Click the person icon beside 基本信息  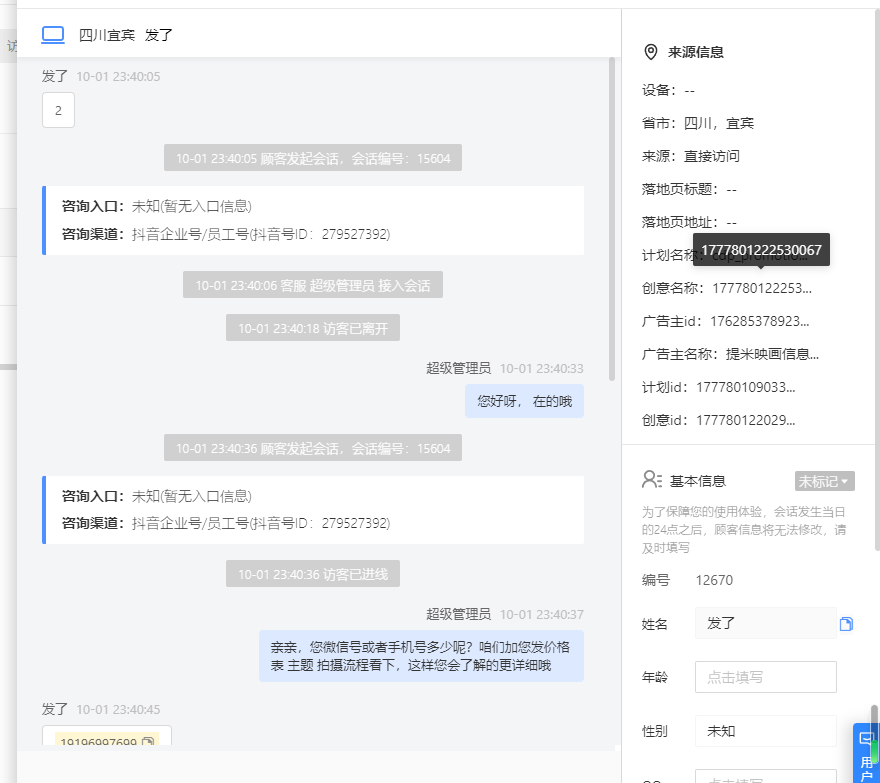click(652, 480)
